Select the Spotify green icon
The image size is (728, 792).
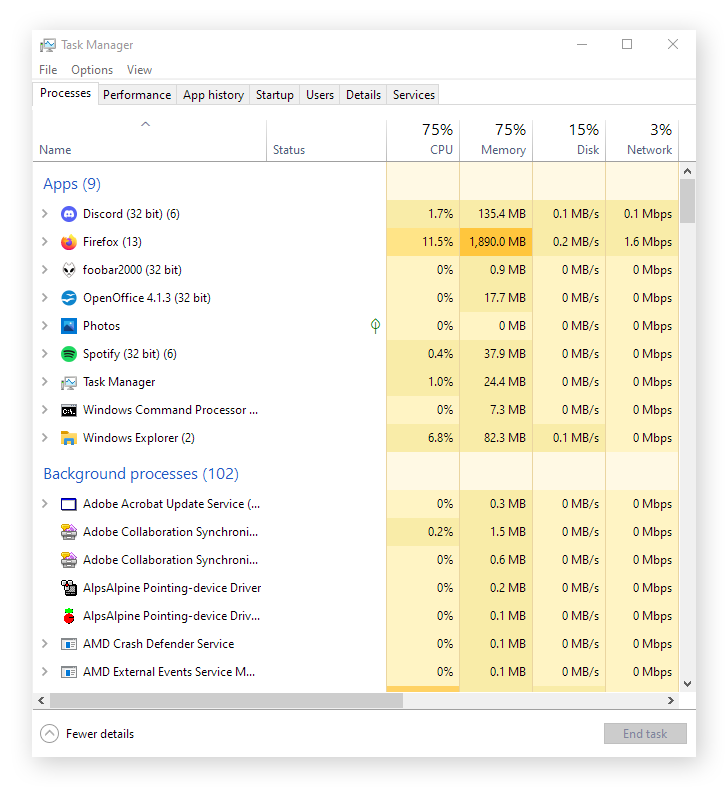[68, 354]
